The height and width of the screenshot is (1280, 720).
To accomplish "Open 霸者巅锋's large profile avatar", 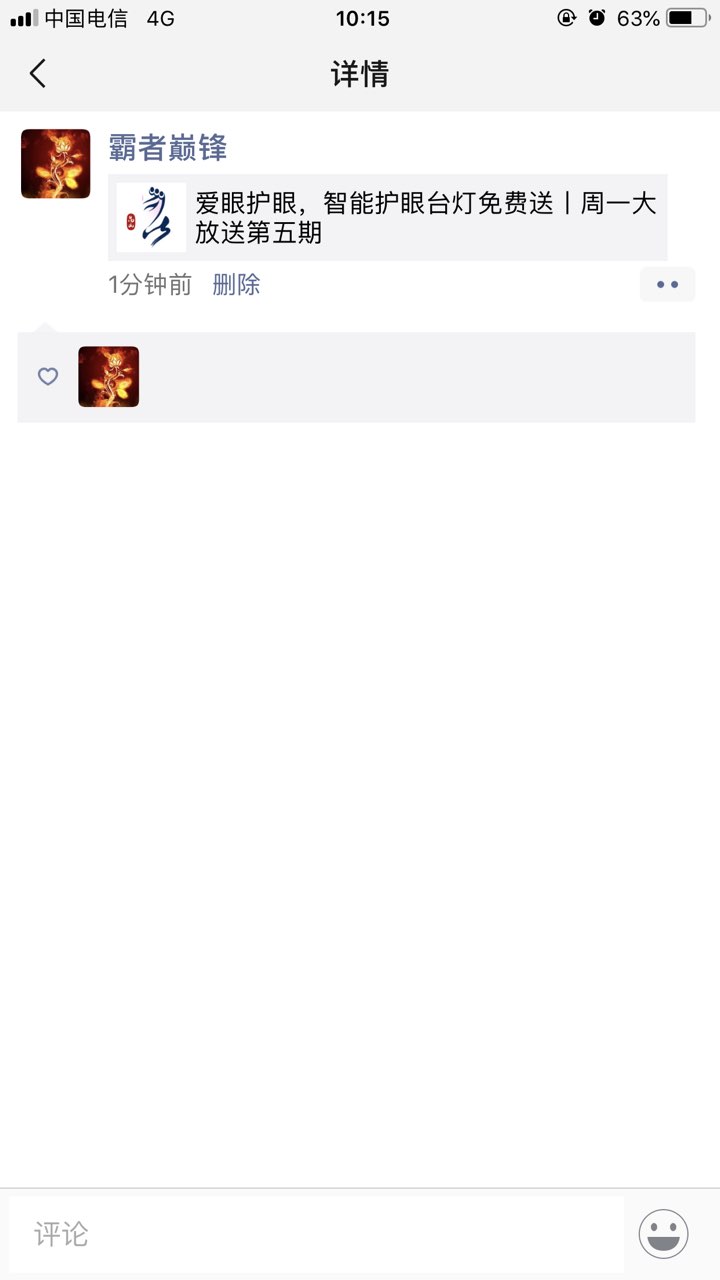I will coord(56,164).
